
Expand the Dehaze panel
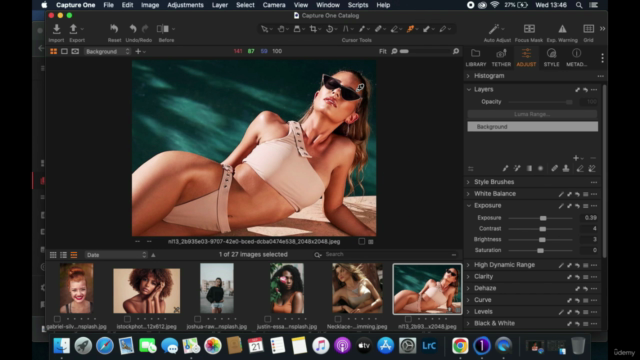click(x=468, y=288)
